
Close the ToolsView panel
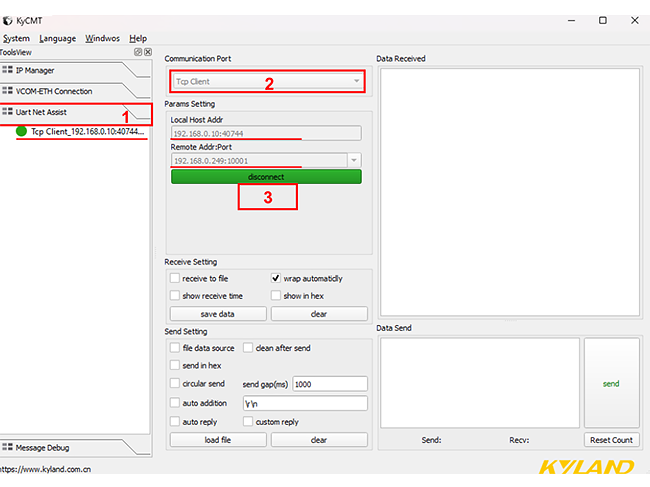(x=148, y=52)
